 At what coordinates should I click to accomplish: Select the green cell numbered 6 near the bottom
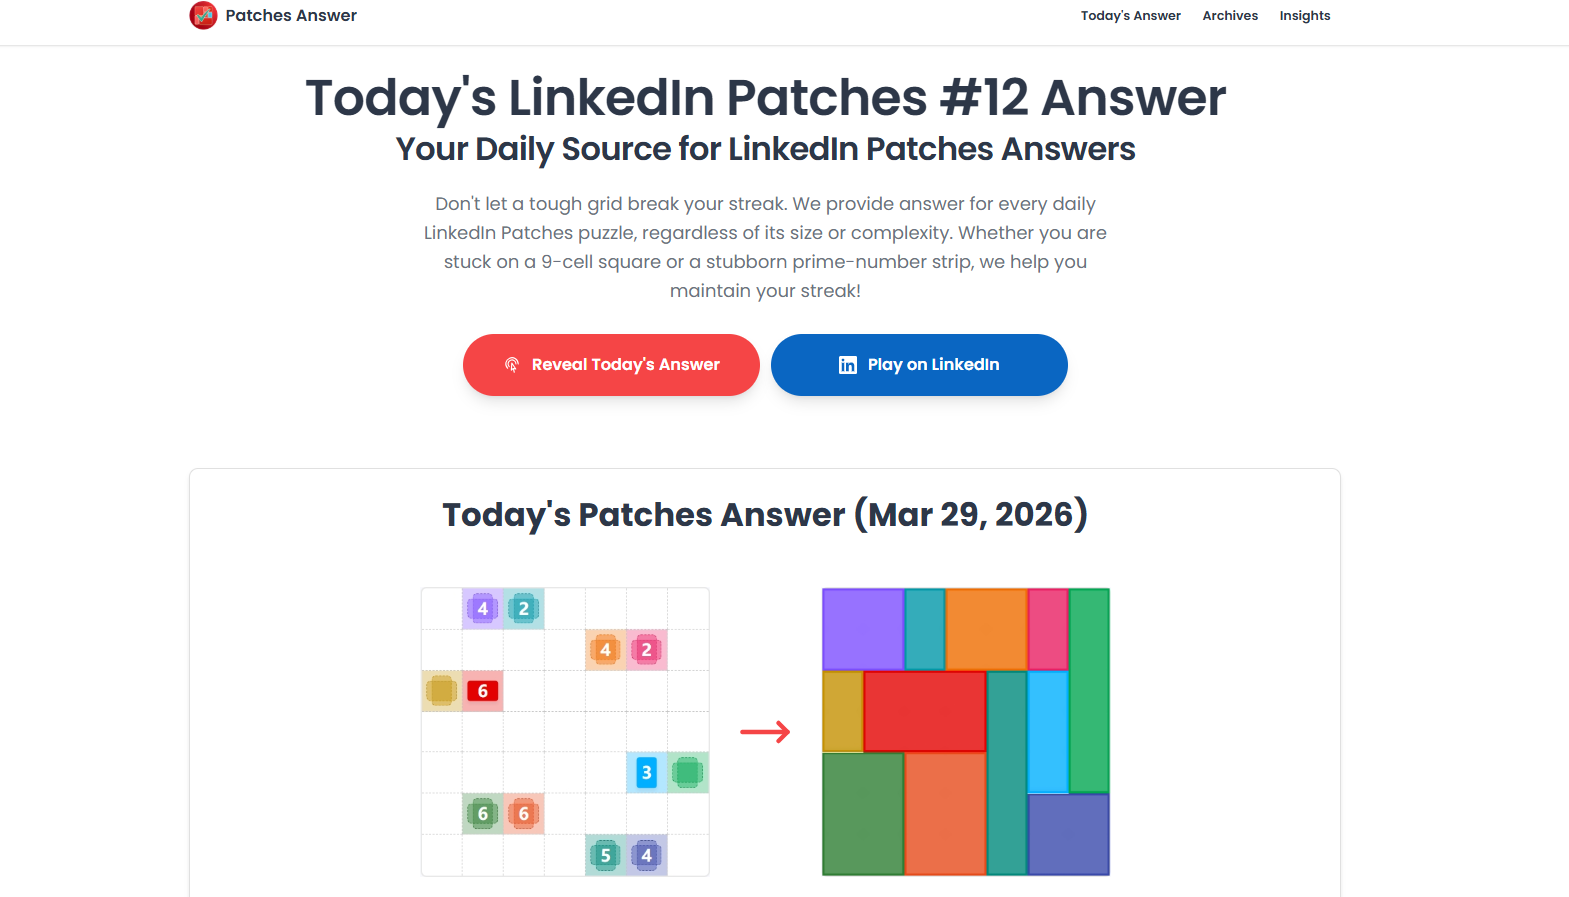(x=483, y=814)
